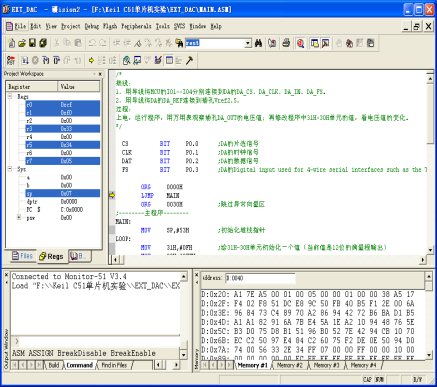Click the Value column header in Regs
This screenshot has height=387, width=437.
[79, 86]
